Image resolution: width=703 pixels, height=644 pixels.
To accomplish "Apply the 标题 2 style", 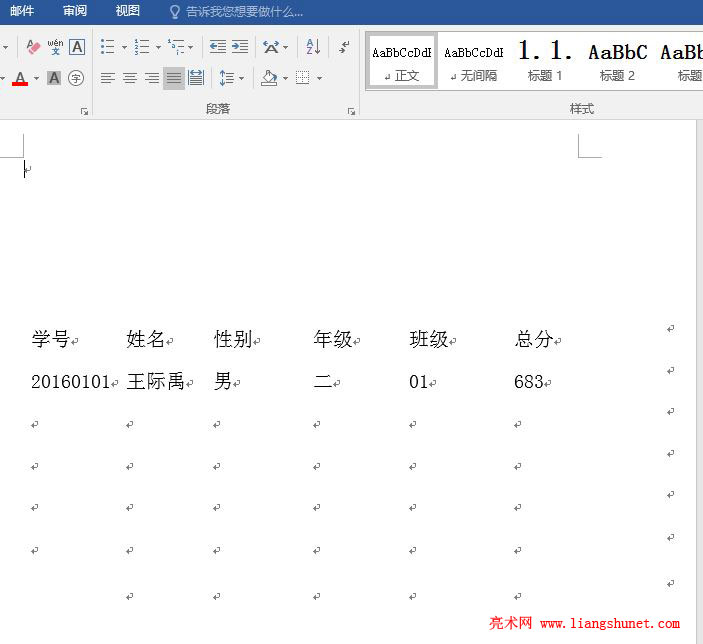I will (617, 63).
